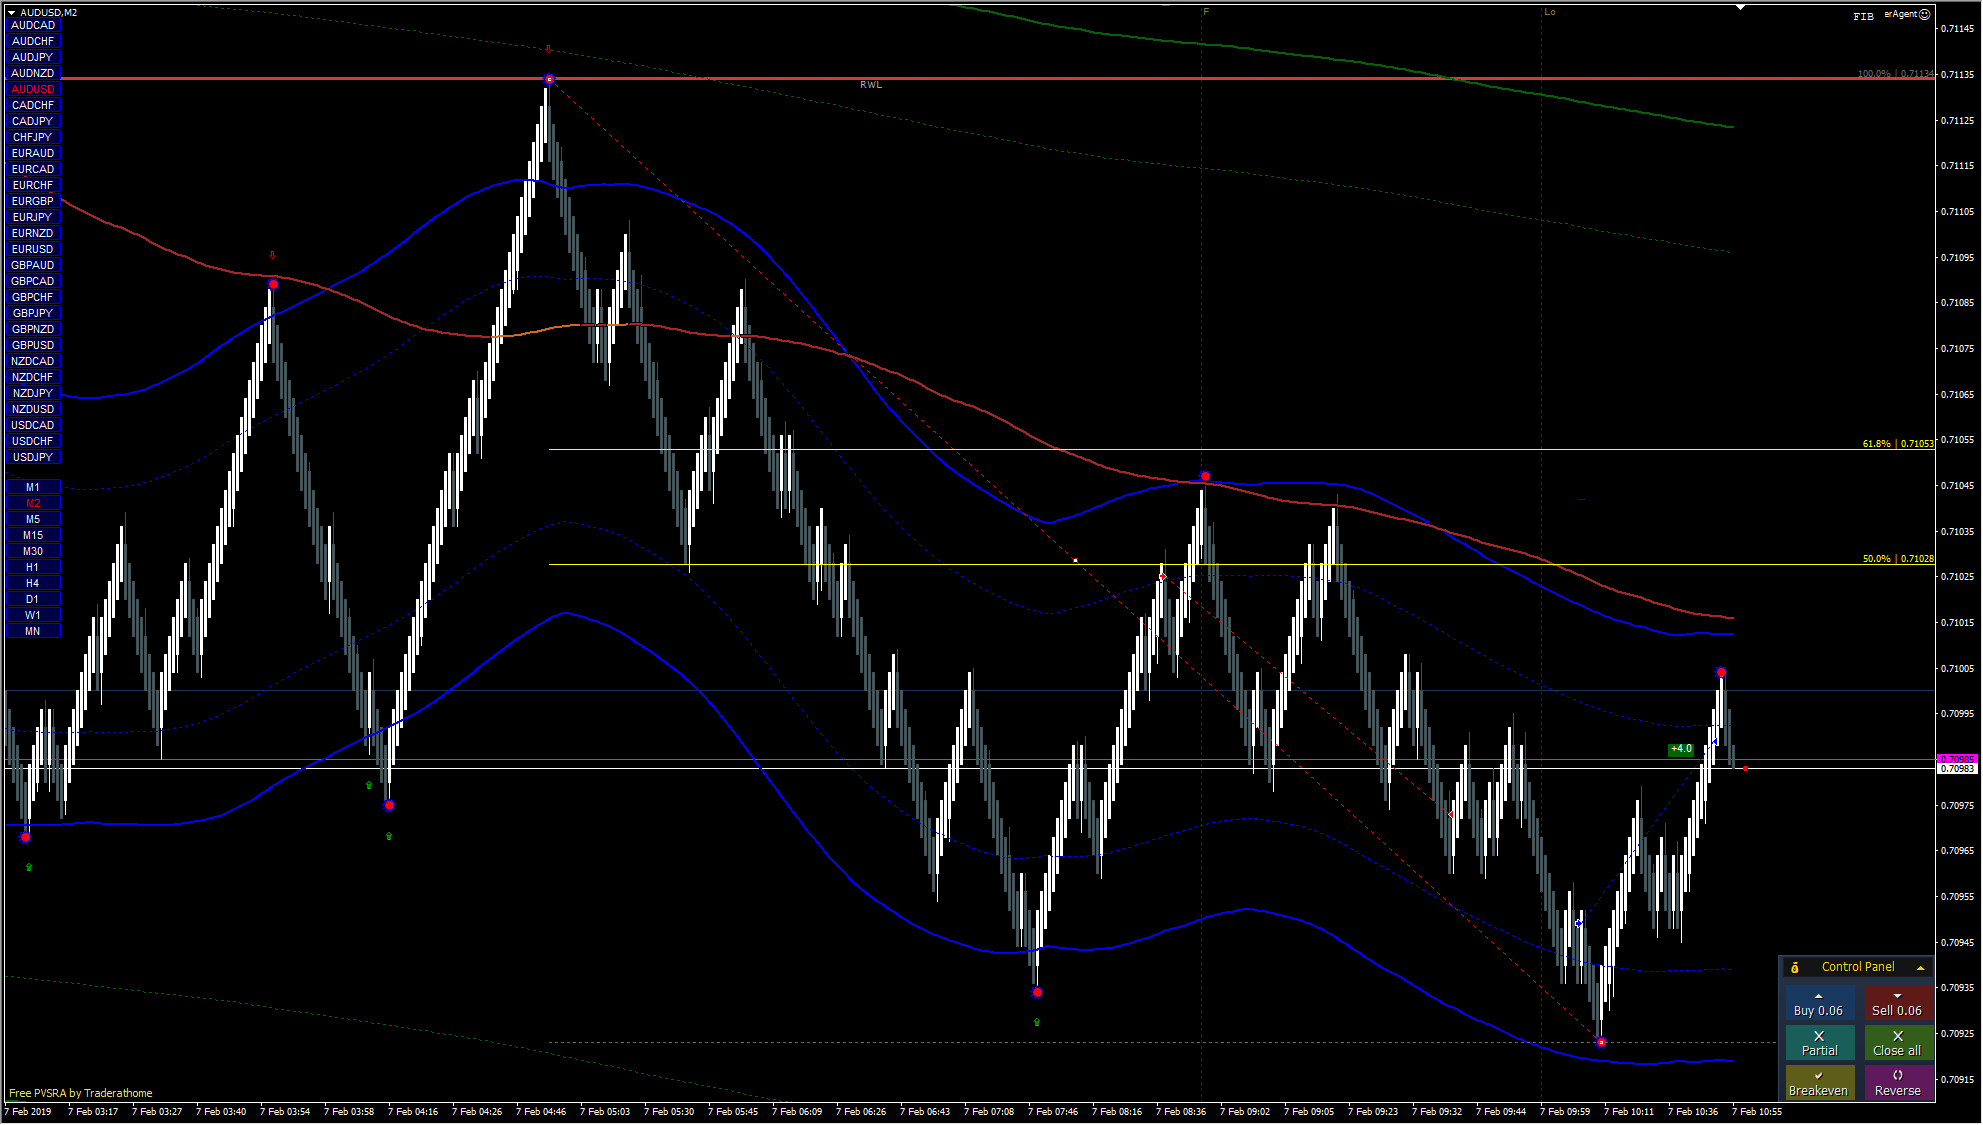Set timeframe to M1
The width and height of the screenshot is (1983, 1125).
tap(33, 487)
